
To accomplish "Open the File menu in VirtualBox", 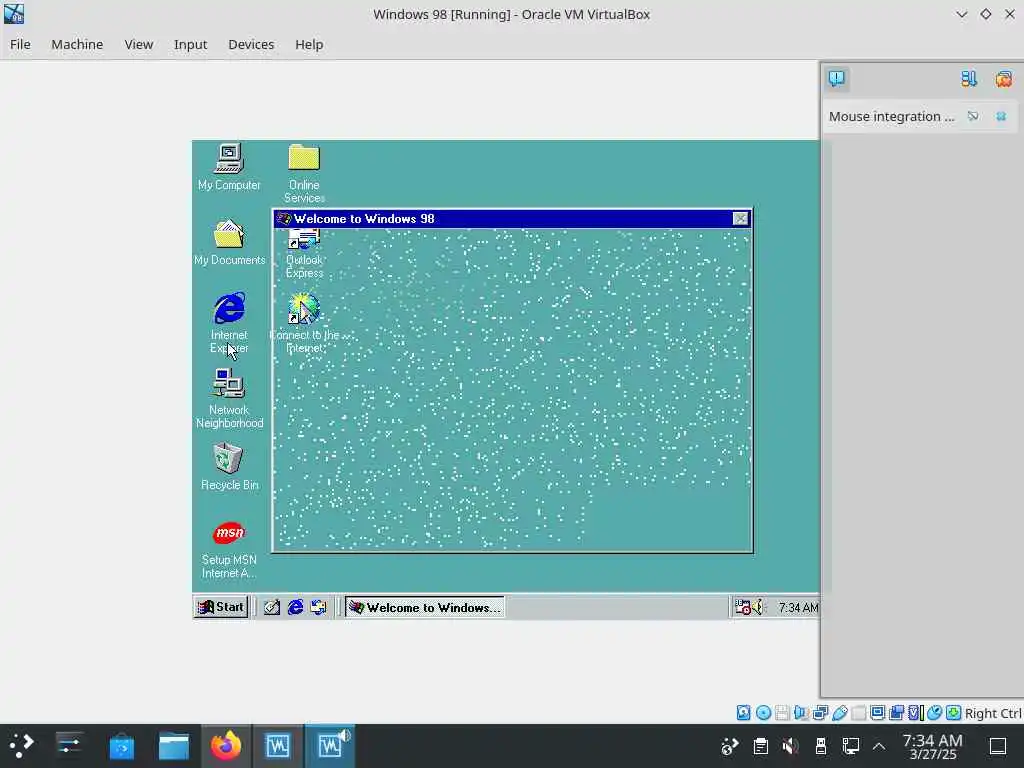I will pos(20,44).
